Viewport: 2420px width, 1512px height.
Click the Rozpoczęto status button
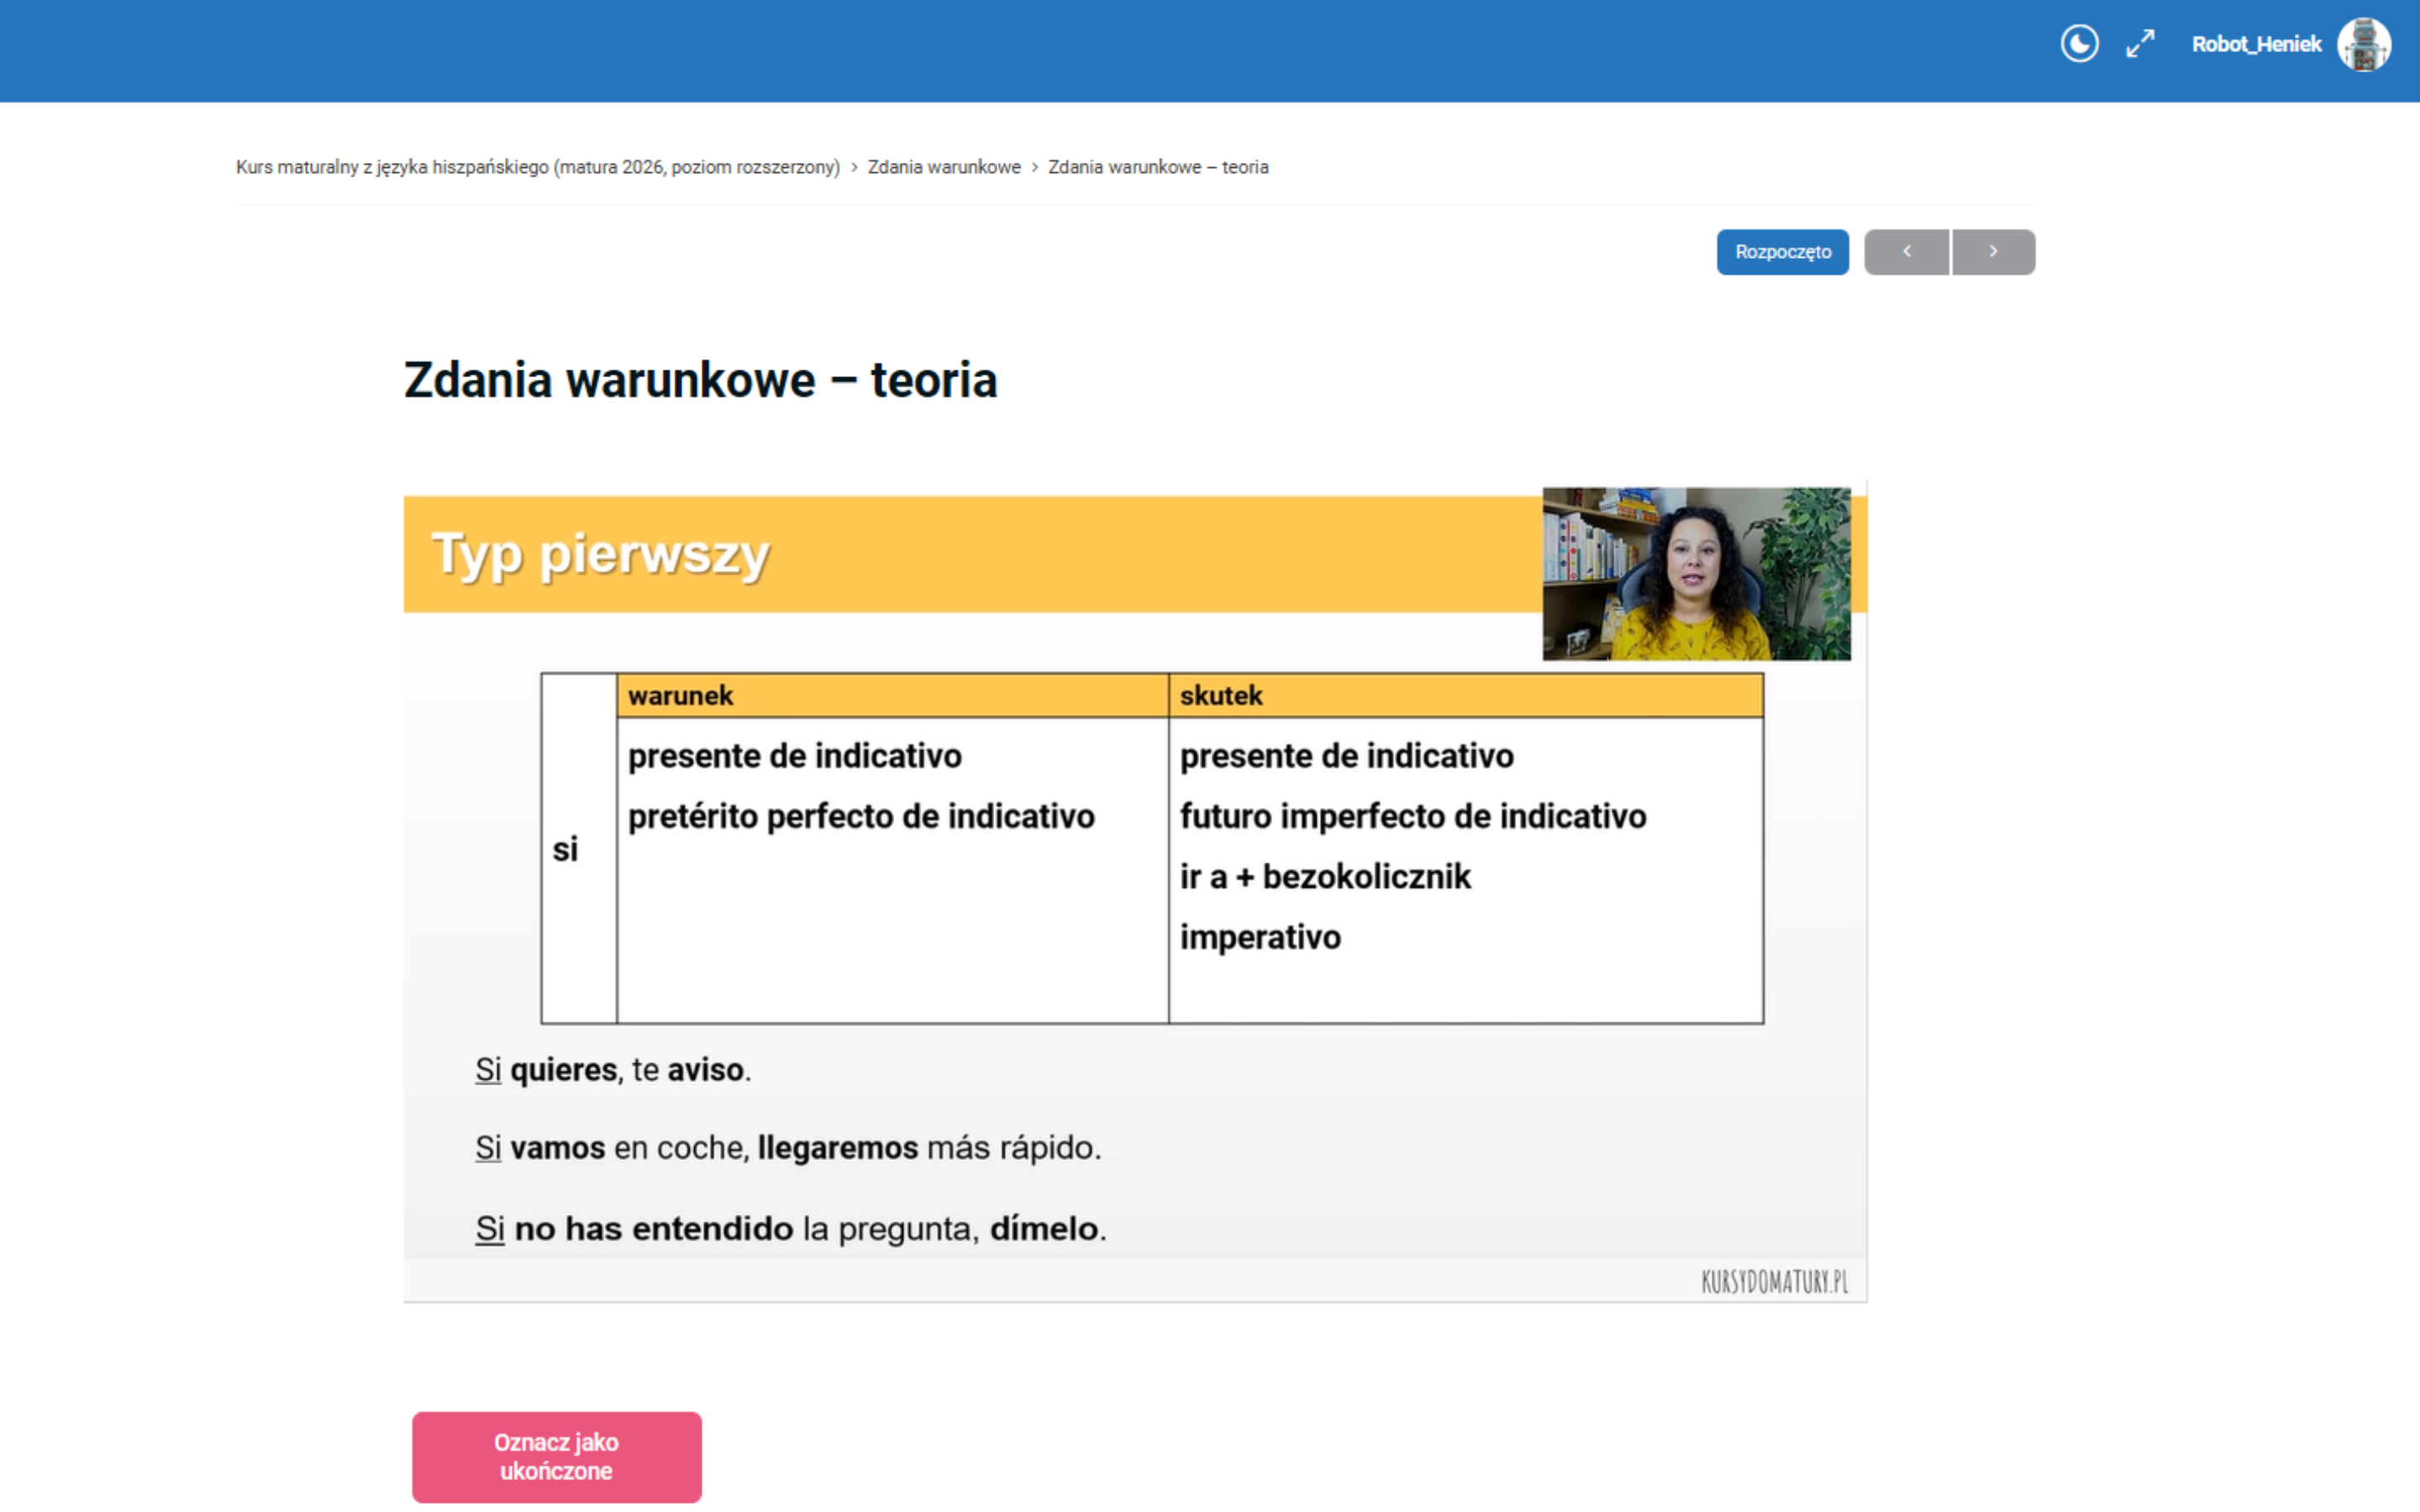1782,252
